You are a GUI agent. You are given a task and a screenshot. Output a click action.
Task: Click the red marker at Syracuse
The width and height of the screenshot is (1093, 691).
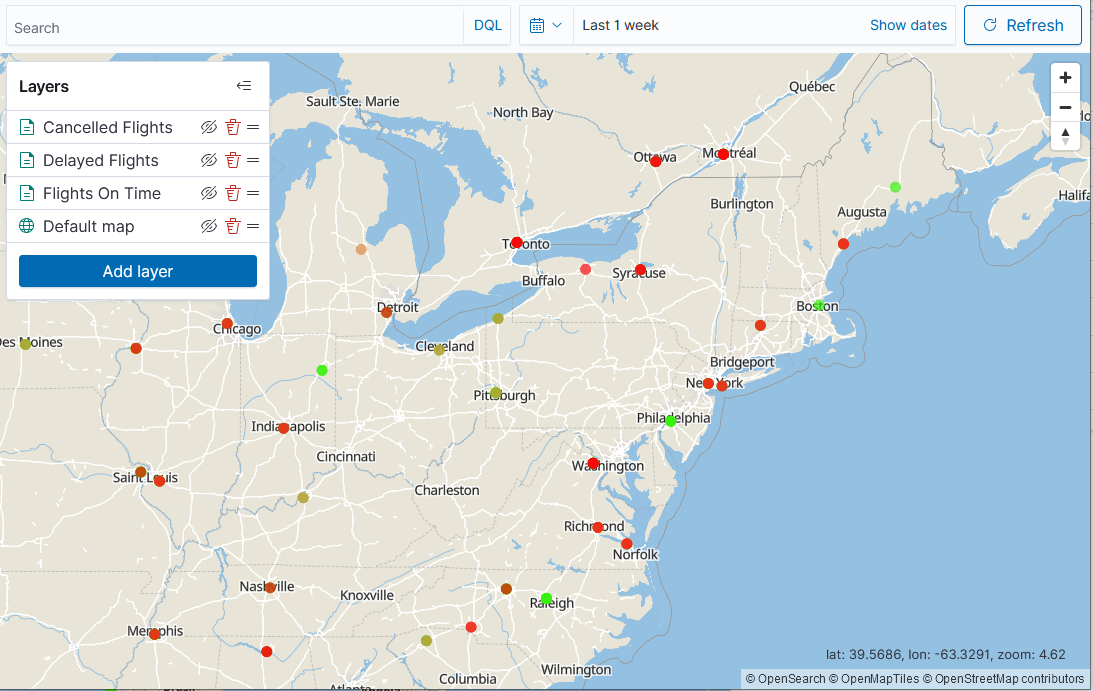[x=641, y=270]
